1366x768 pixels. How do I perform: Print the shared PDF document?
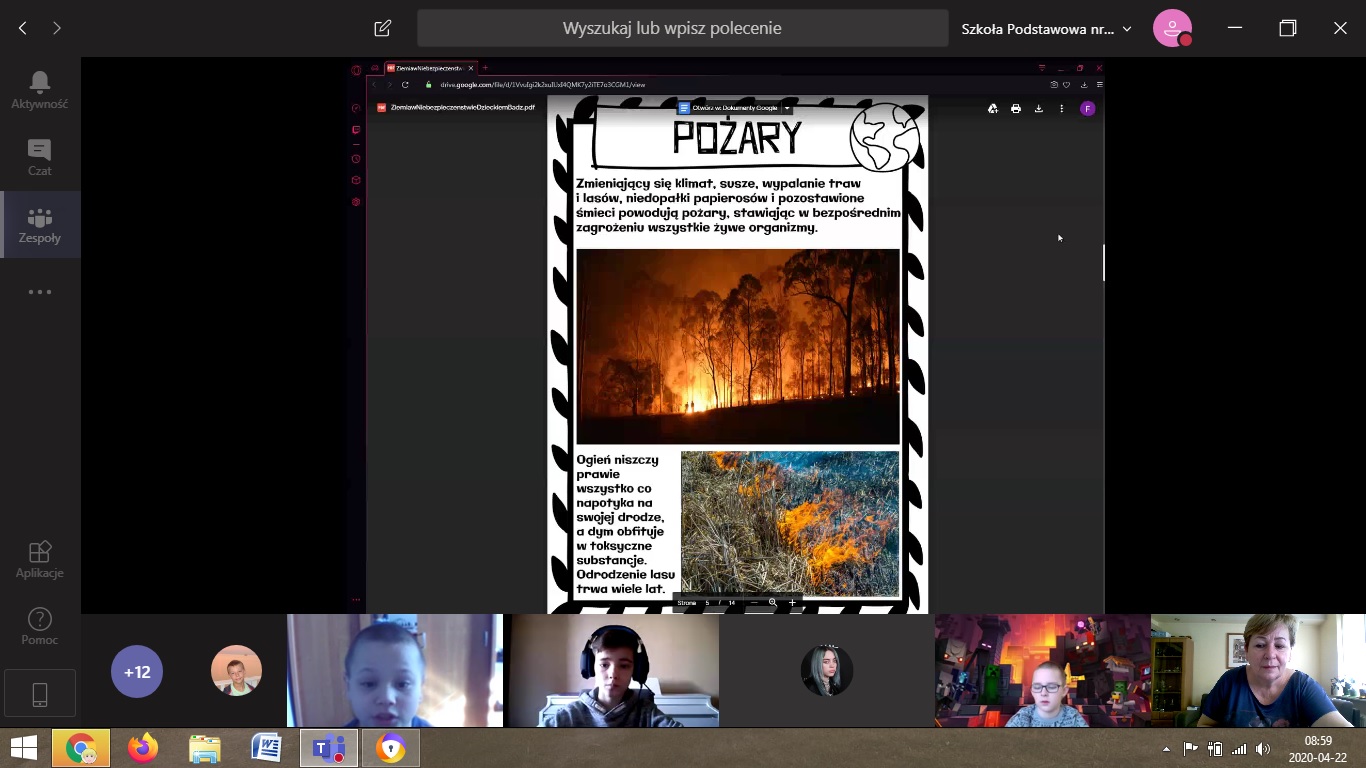[x=1016, y=108]
